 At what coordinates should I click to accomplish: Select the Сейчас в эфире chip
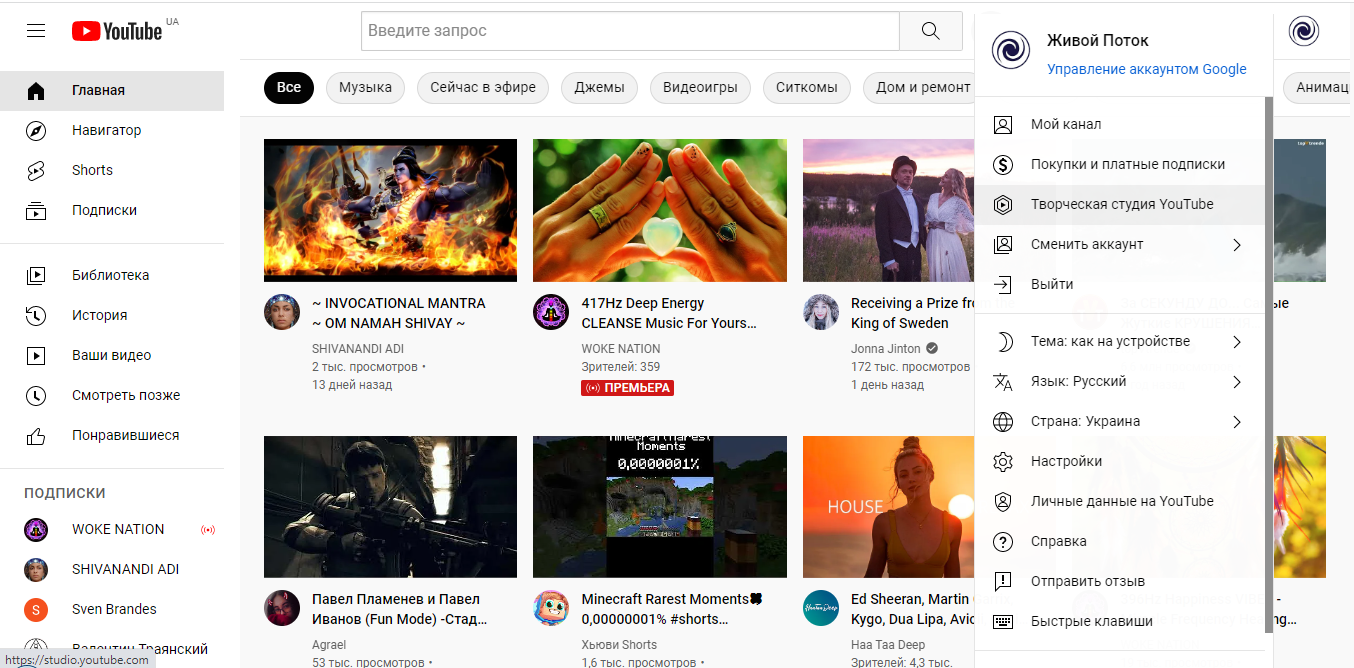coord(483,87)
